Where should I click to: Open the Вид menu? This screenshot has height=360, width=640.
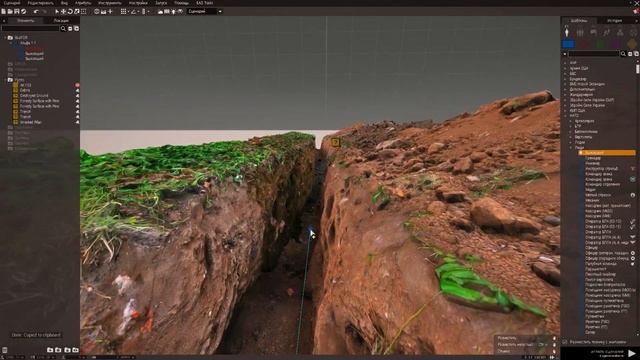tap(64, 3)
